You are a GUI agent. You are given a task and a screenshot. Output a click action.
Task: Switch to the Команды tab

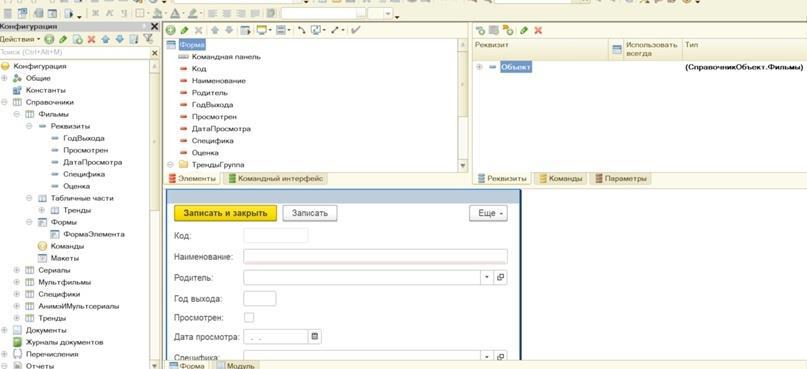coord(560,179)
